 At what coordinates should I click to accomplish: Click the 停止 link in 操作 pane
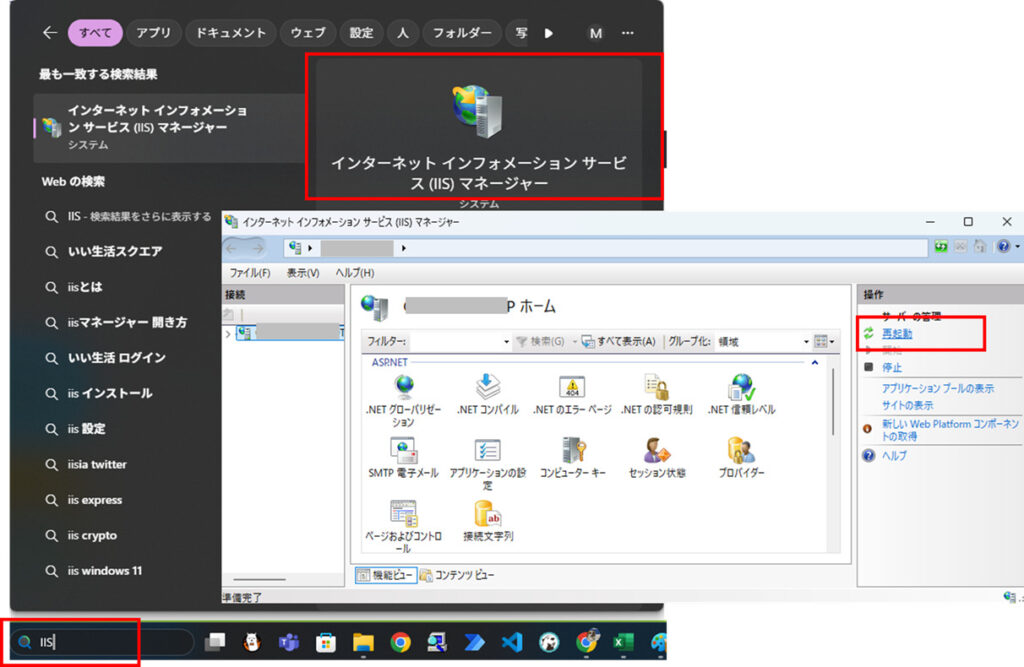tap(891, 367)
